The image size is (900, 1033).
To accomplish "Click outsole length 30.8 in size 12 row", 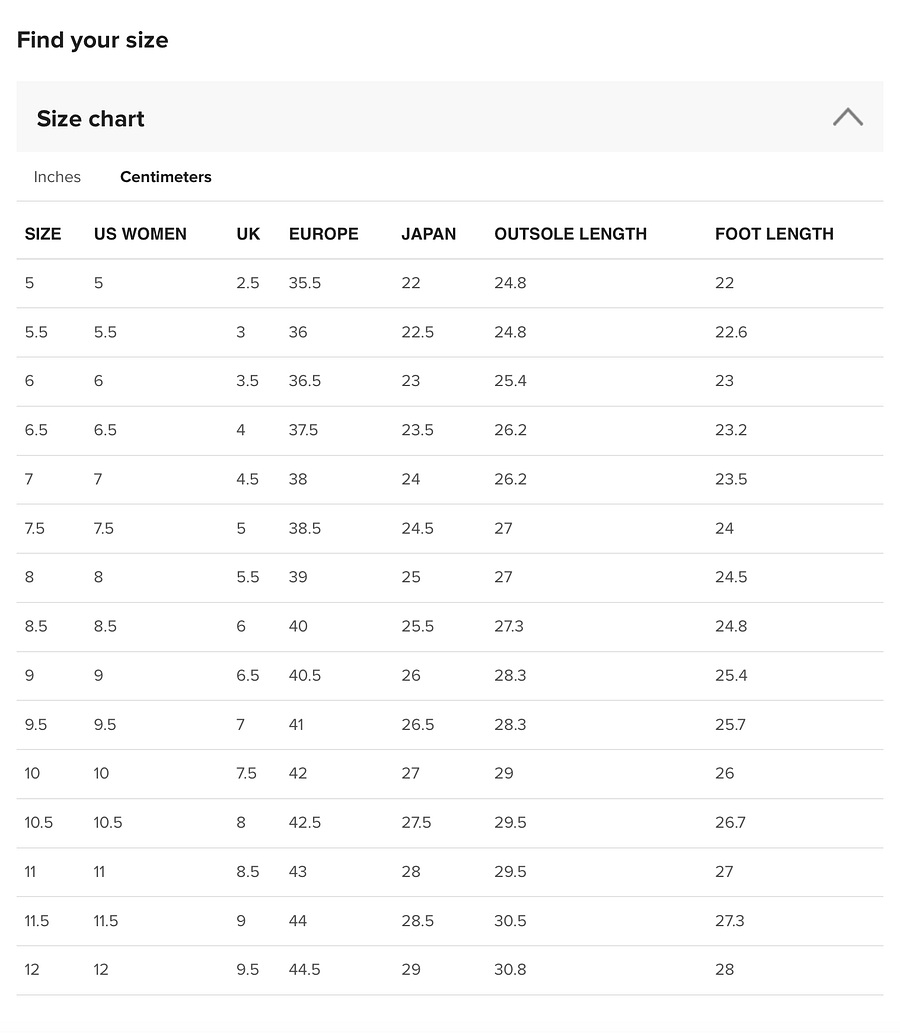I will point(510,969).
